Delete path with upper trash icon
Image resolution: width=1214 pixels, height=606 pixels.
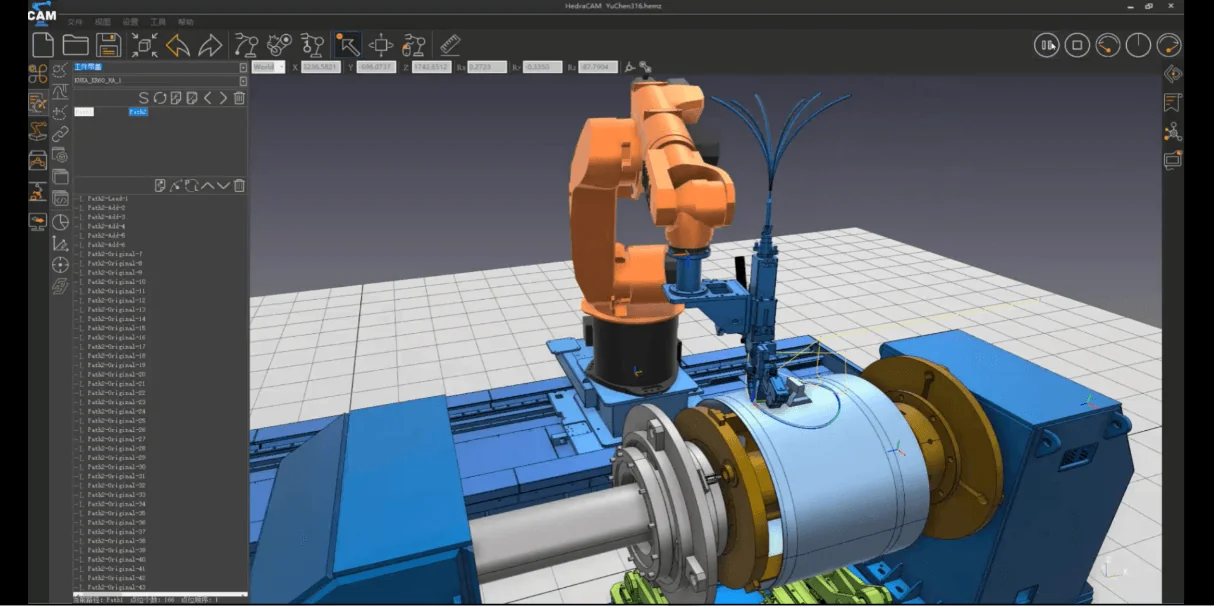[x=239, y=98]
